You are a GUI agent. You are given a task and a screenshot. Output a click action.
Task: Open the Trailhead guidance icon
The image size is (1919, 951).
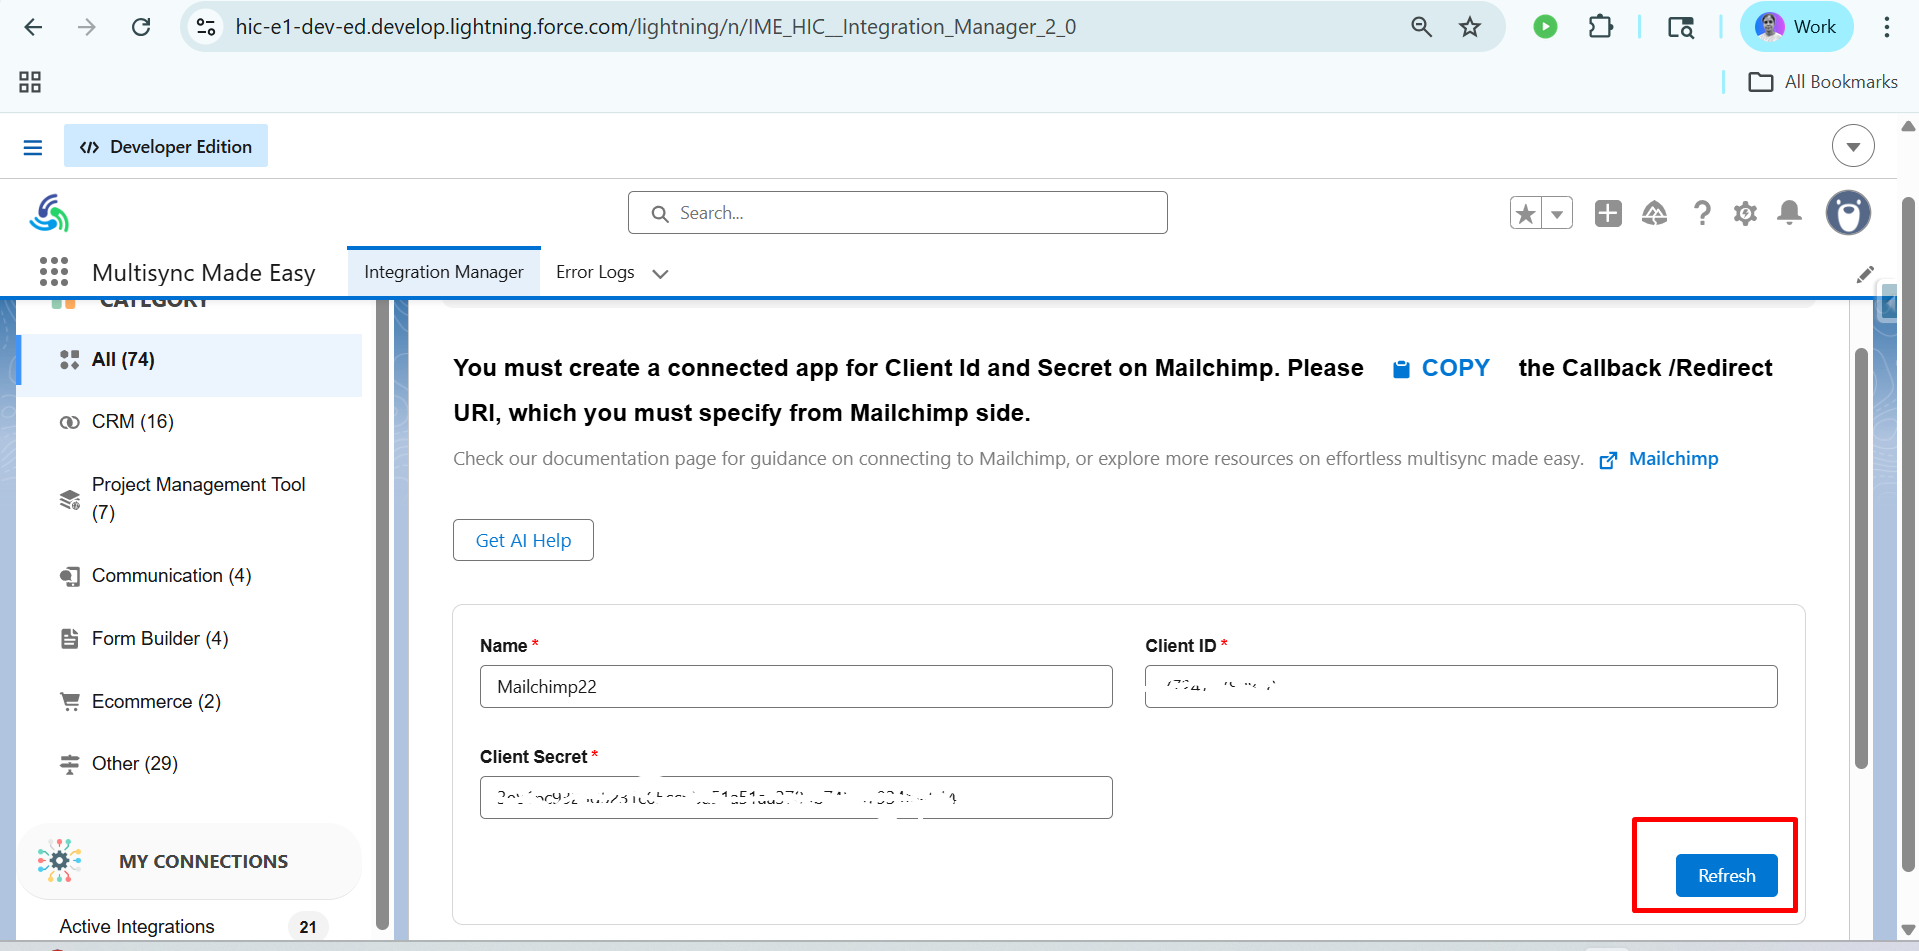(x=1654, y=213)
